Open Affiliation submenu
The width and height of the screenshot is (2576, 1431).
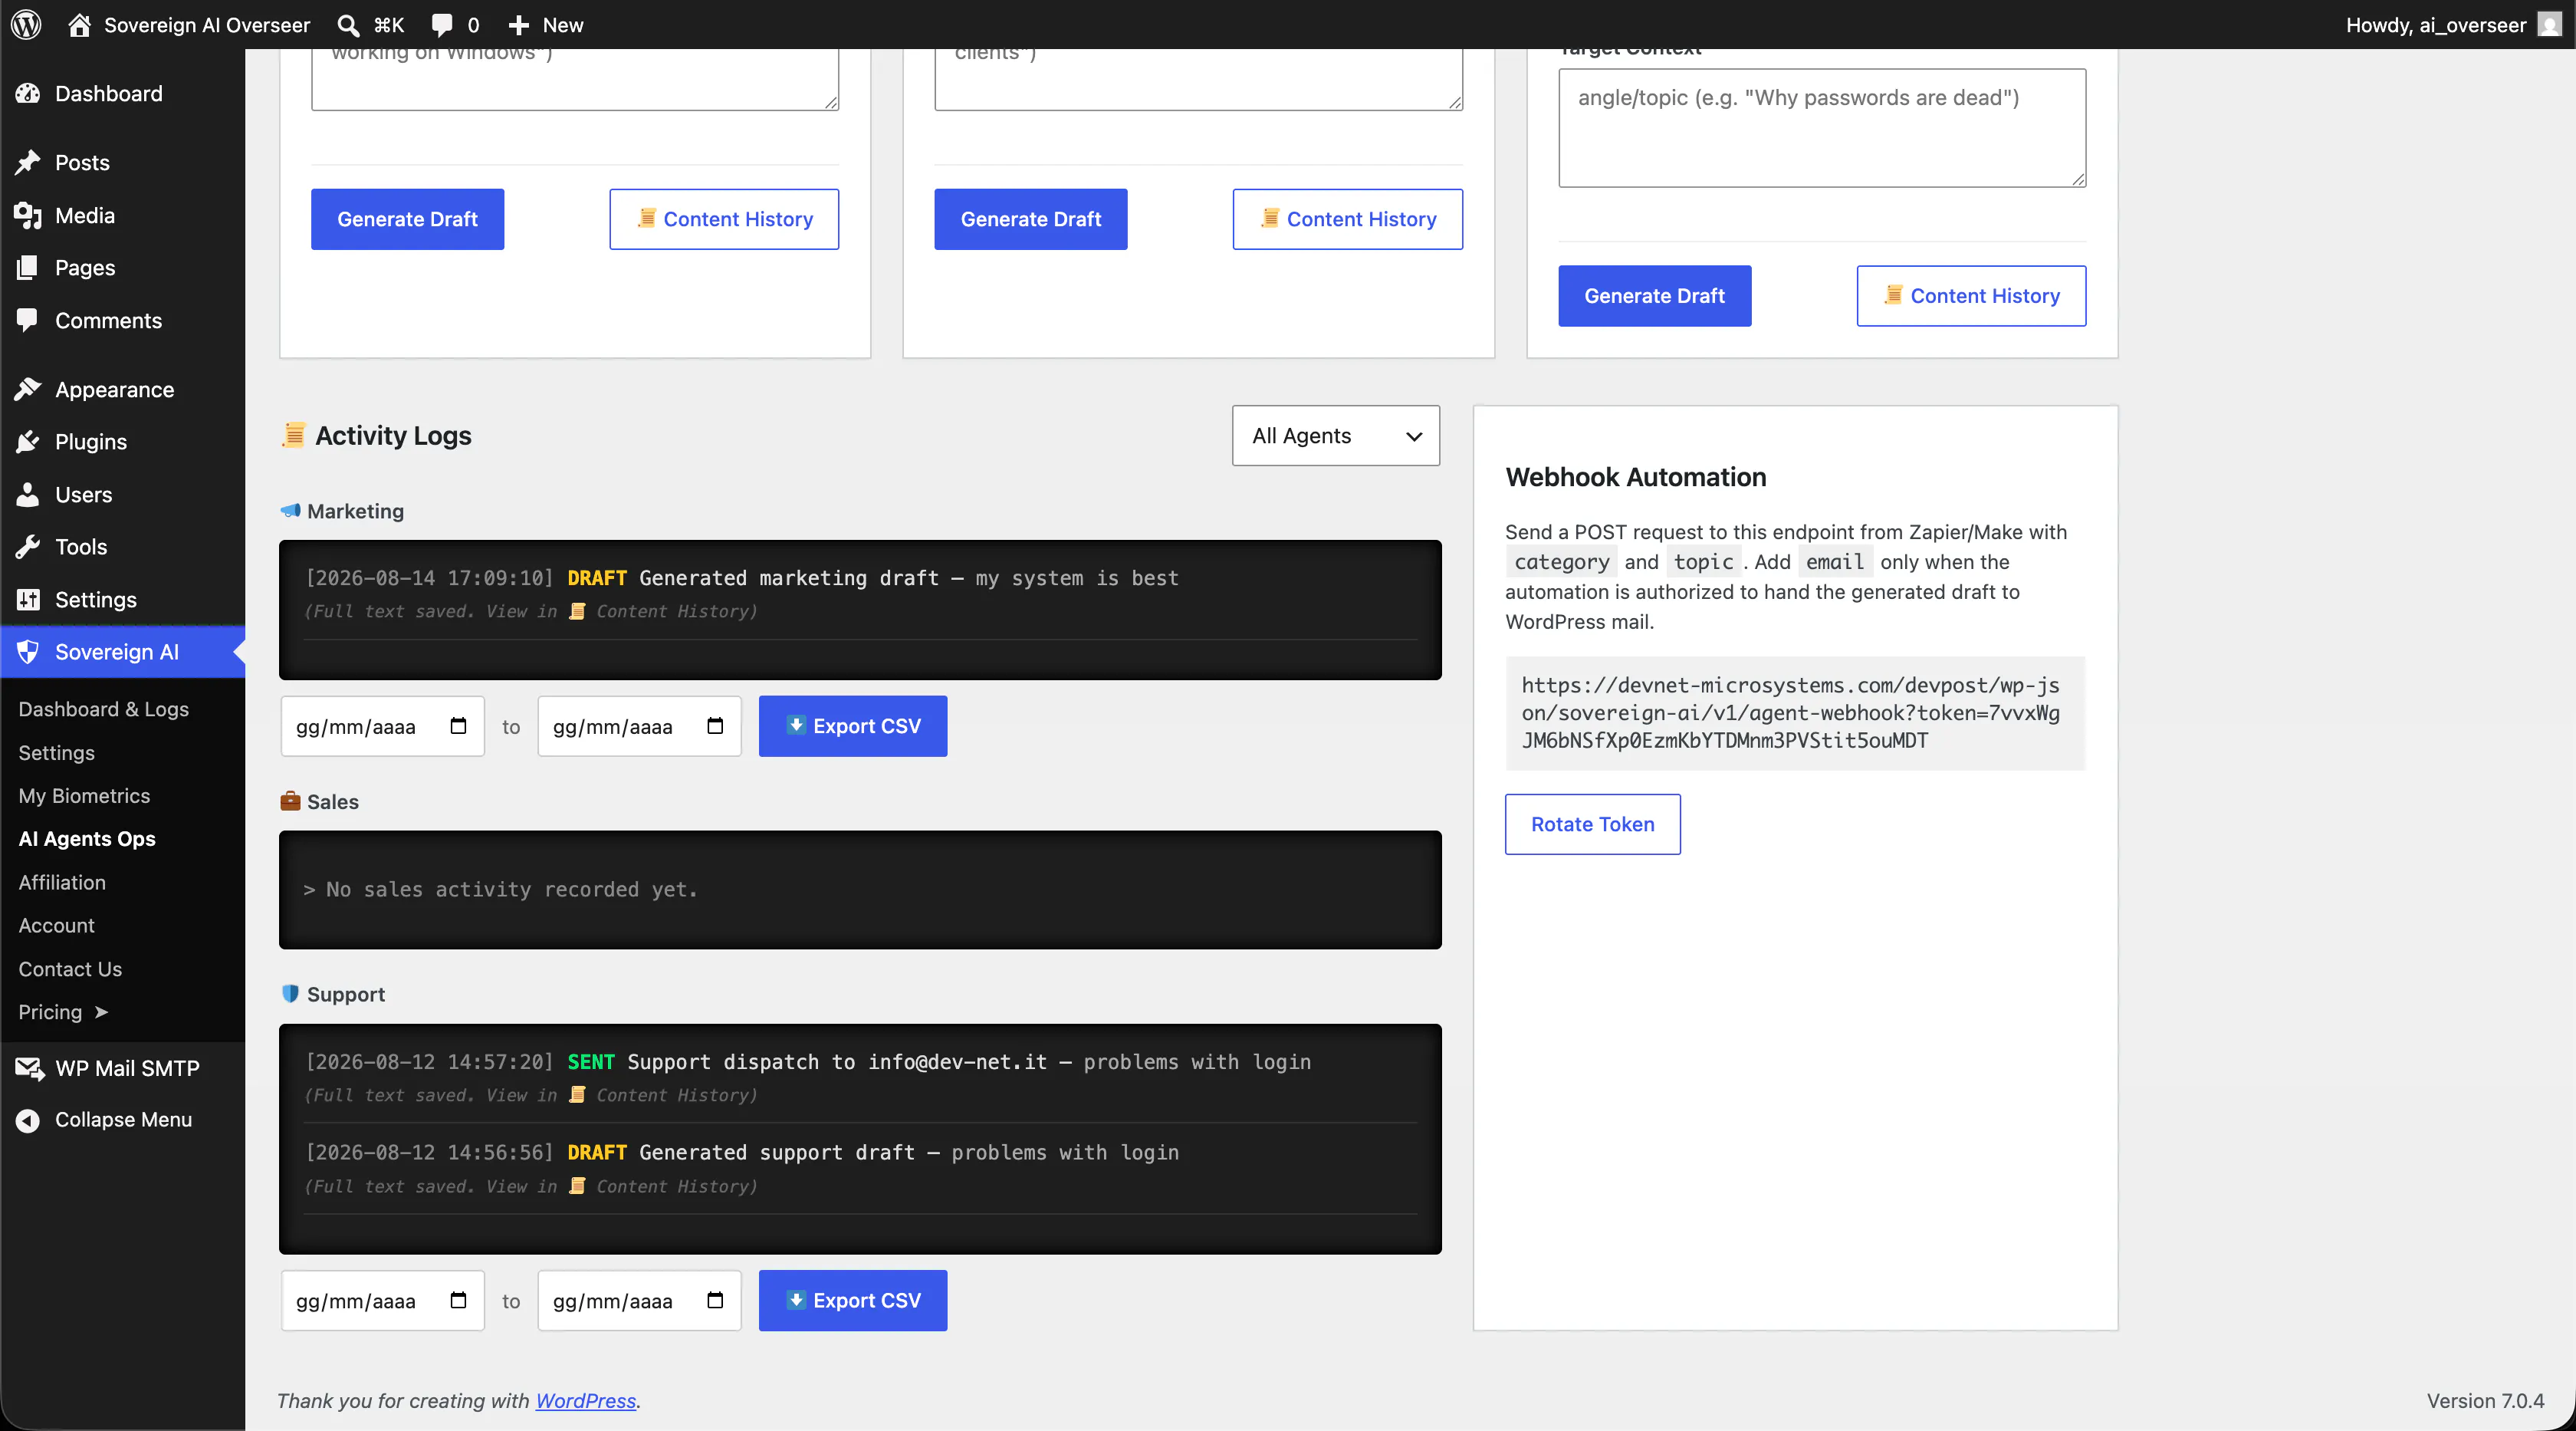point(62,883)
